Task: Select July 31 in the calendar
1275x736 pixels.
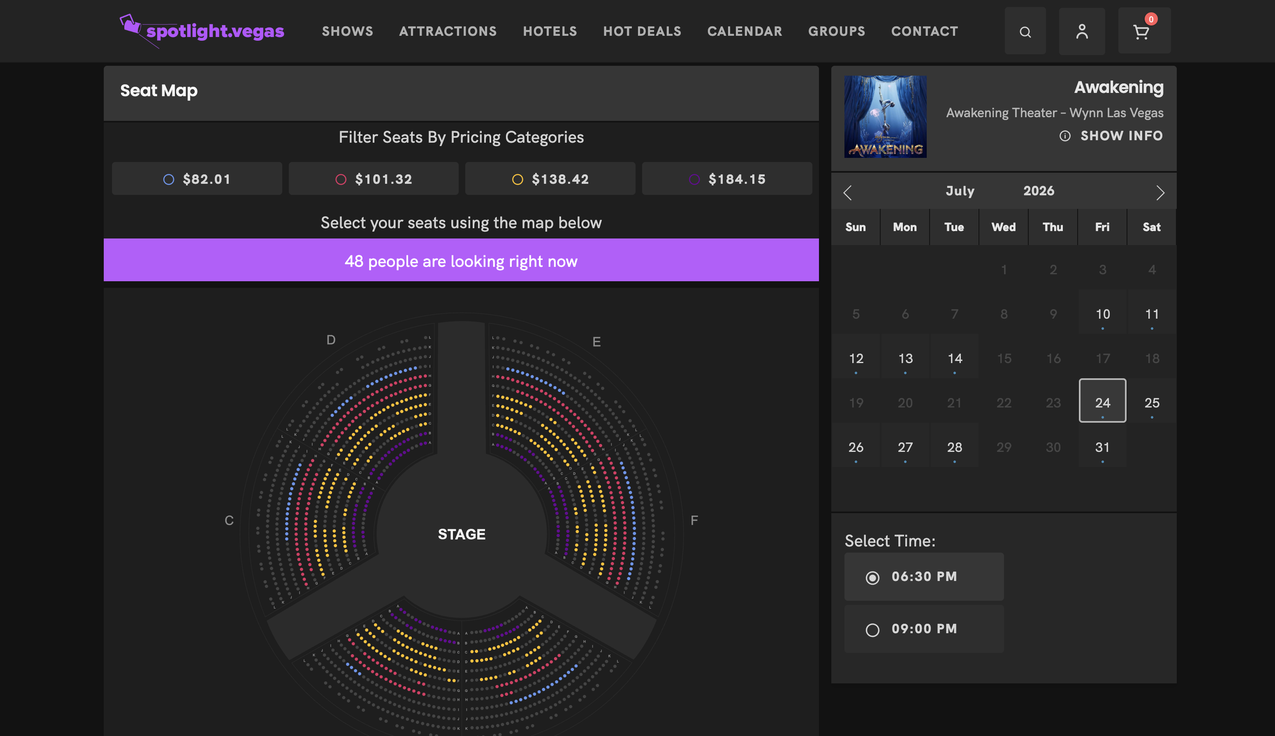Action: point(1102,447)
